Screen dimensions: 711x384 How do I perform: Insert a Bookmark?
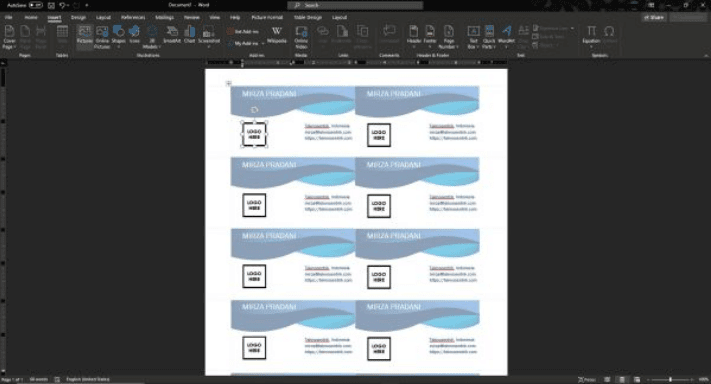[x=341, y=34]
